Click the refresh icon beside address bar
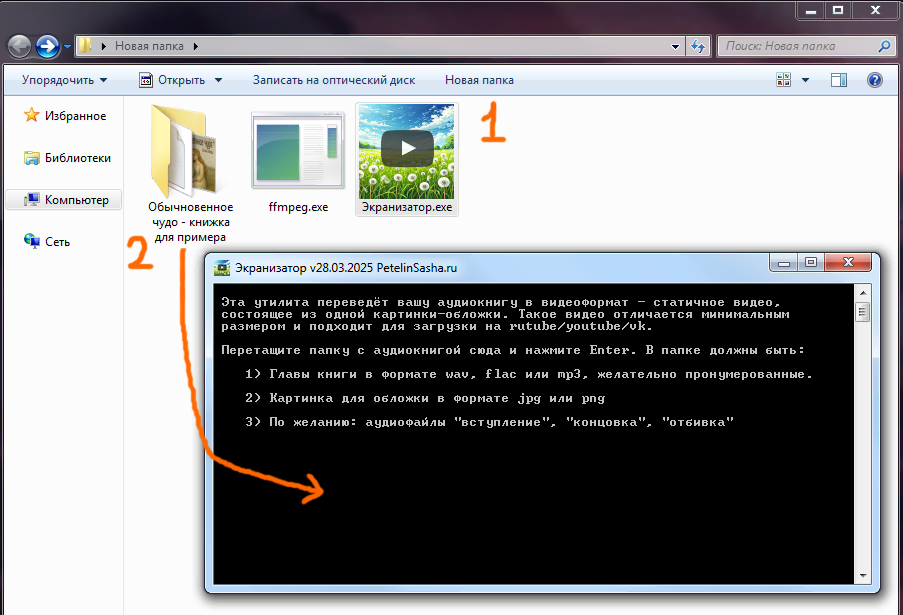The height and width of the screenshot is (615, 903). (697, 46)
